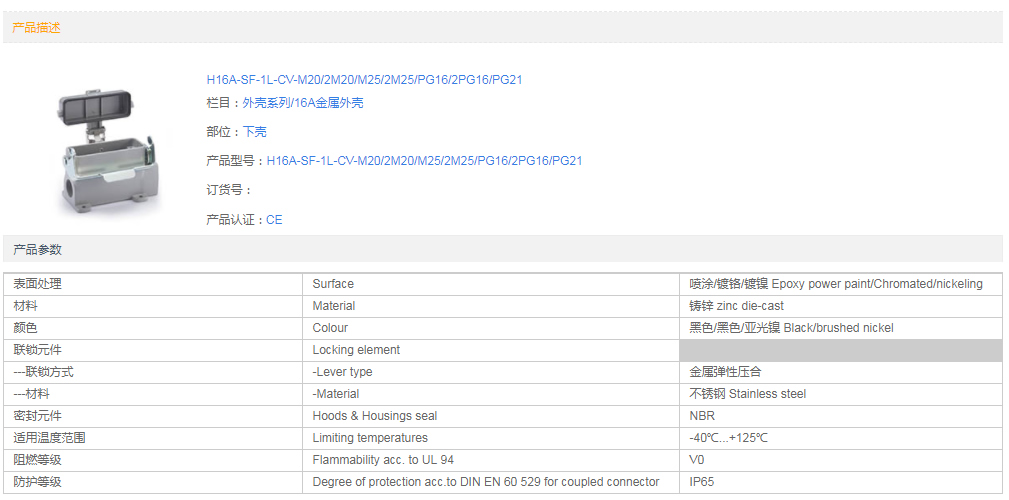Open the product title link above 栏目
The height and width of the screenshot is (500, 1009).
[364, 80]
